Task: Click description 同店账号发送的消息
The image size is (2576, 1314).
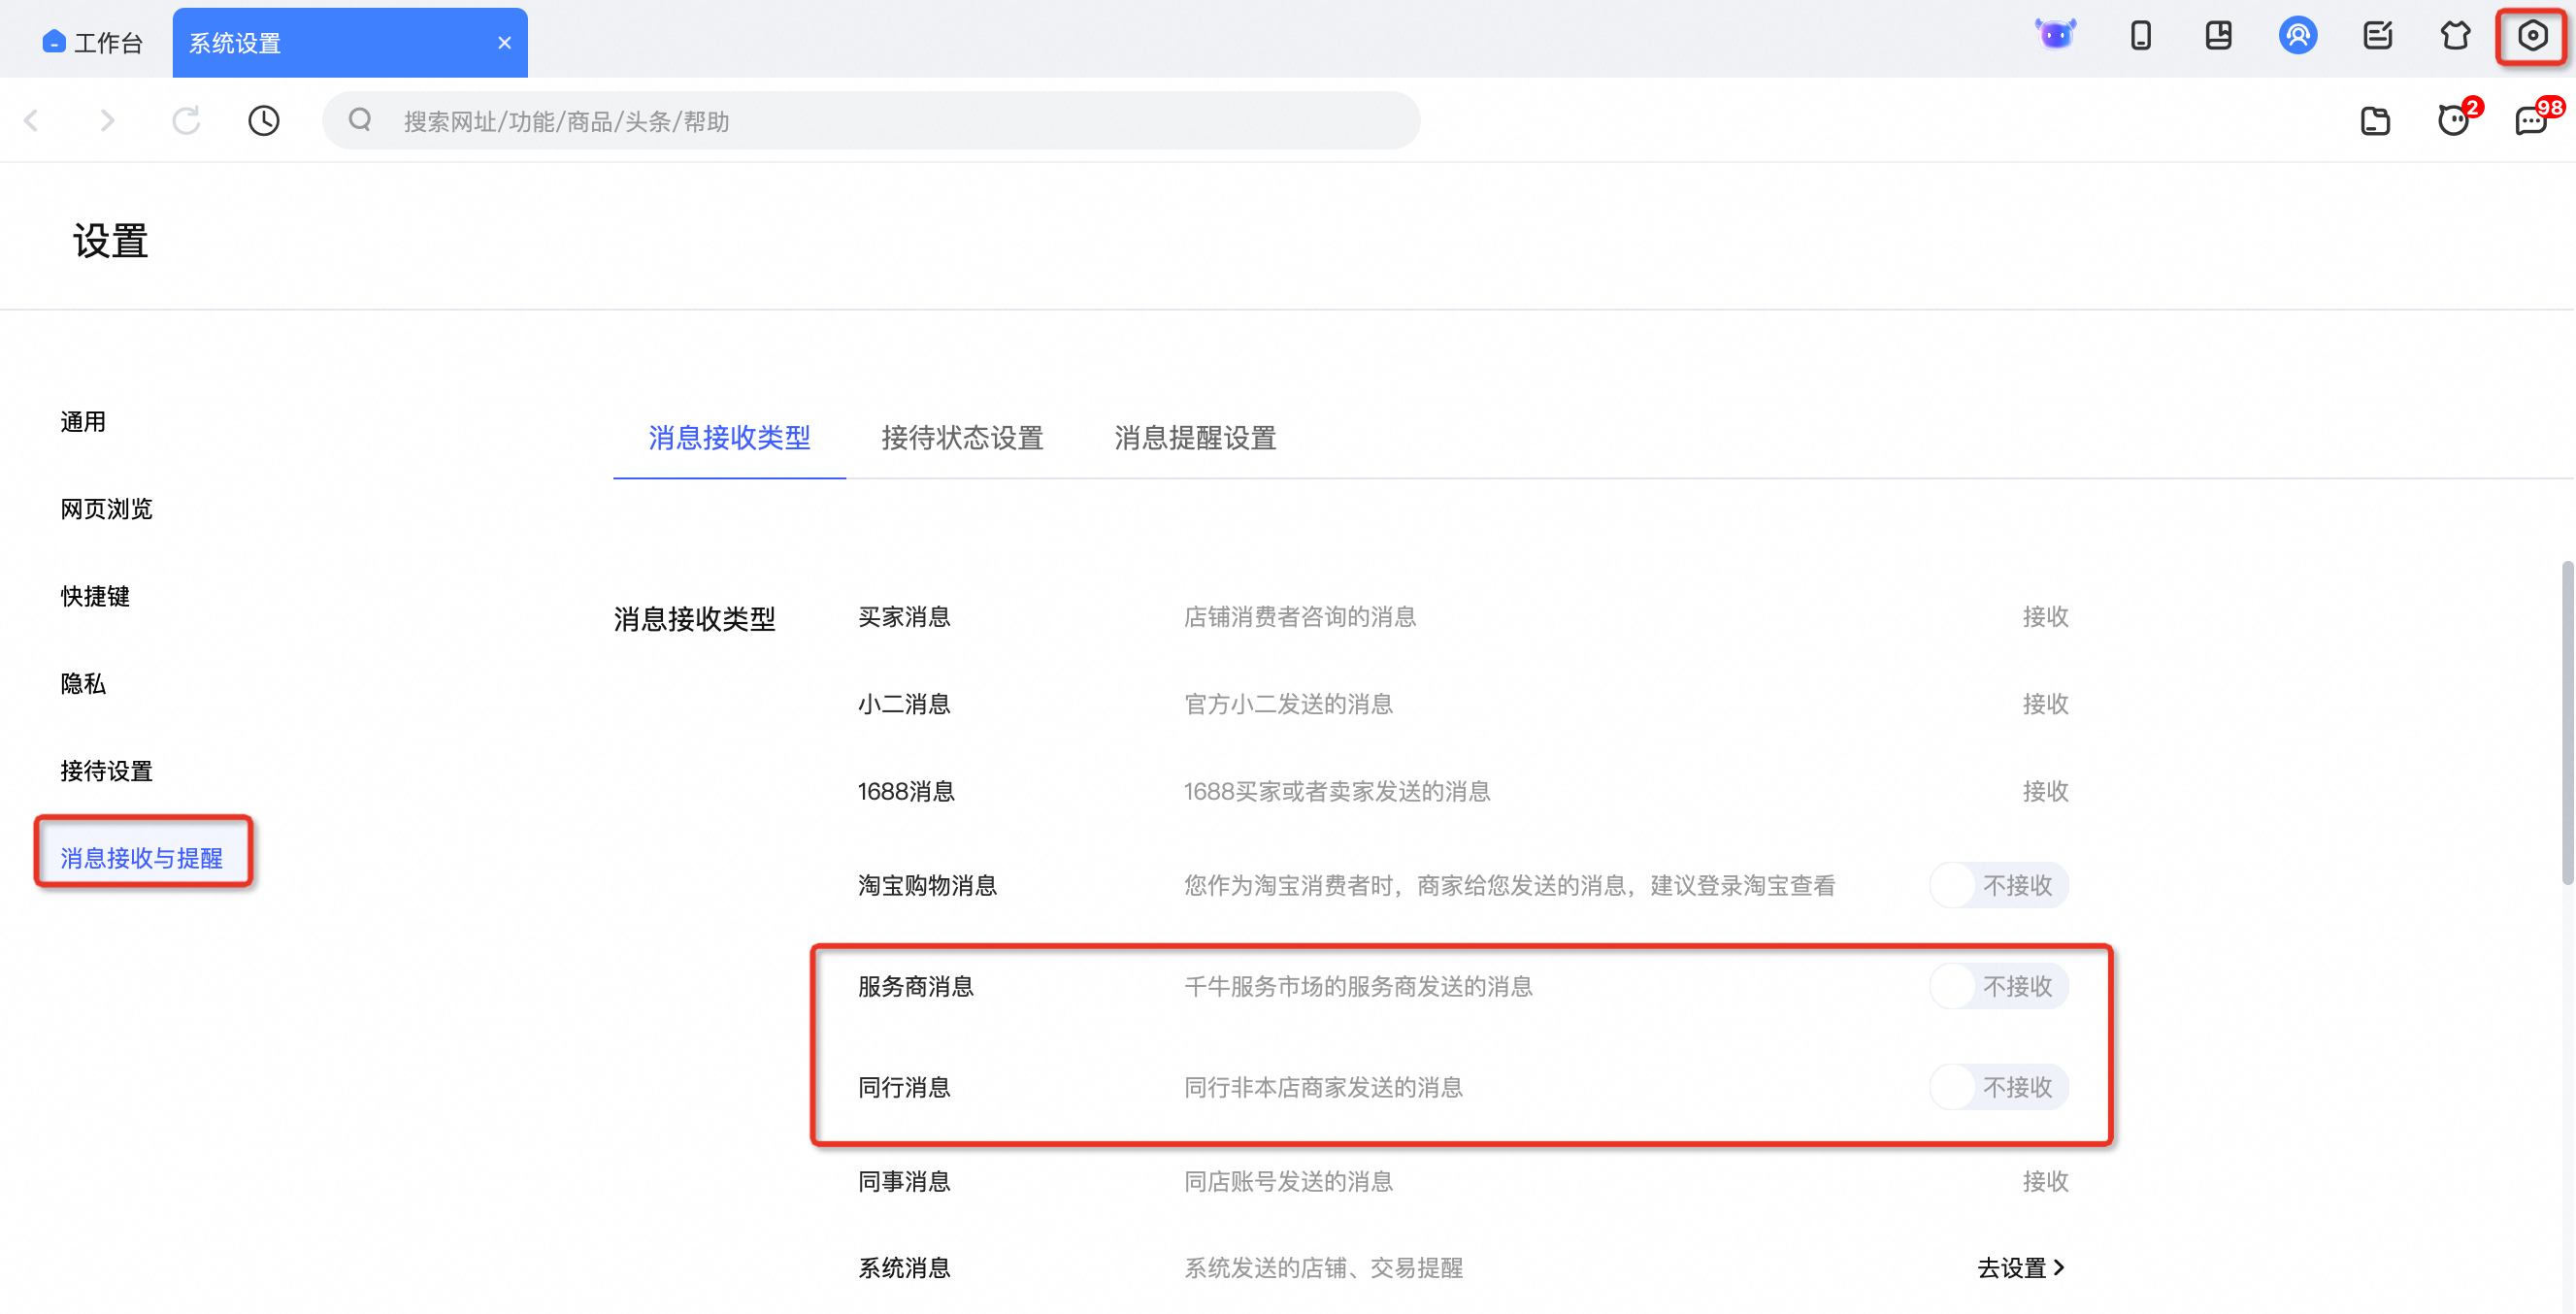Action: tap(1288, 1182)
